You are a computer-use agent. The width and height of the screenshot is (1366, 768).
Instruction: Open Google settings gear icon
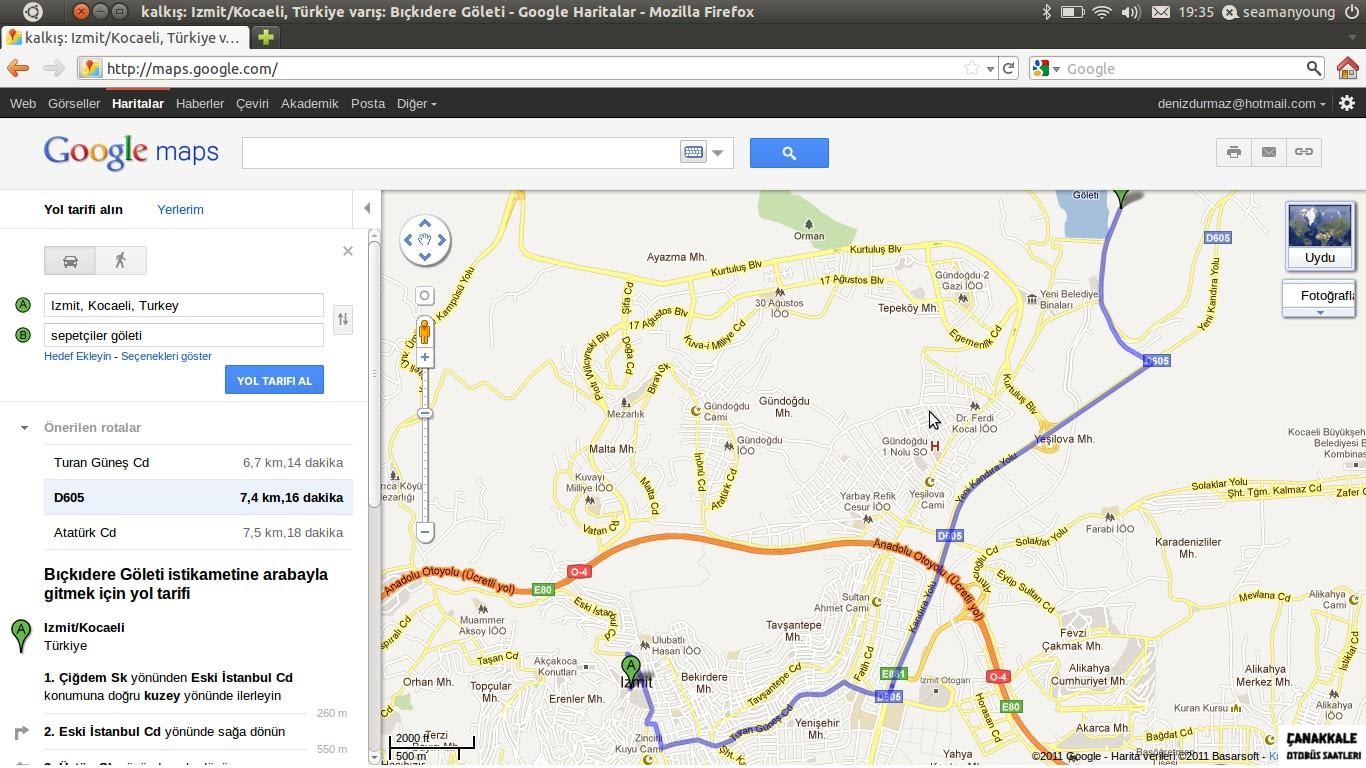click(1347, 103)
